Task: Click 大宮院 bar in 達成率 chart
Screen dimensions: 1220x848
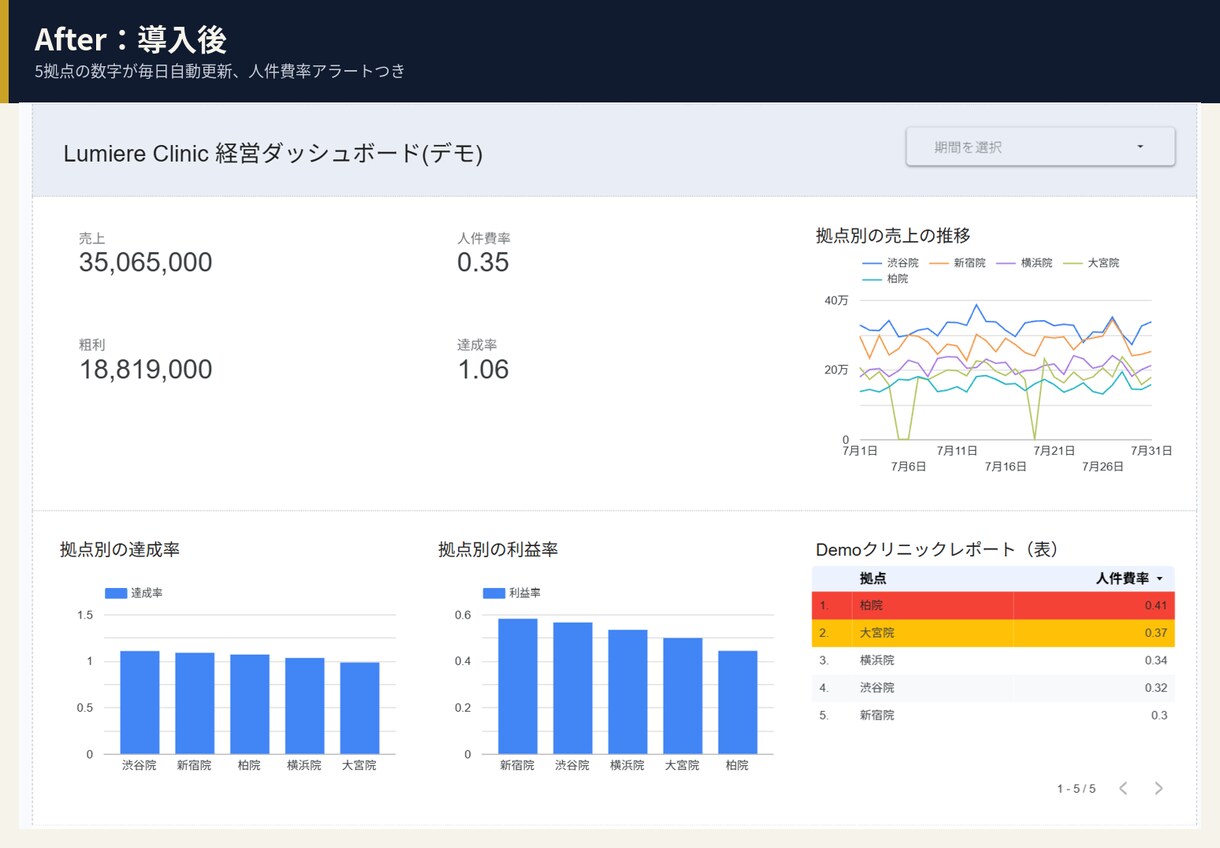Action: pos(360,708)
